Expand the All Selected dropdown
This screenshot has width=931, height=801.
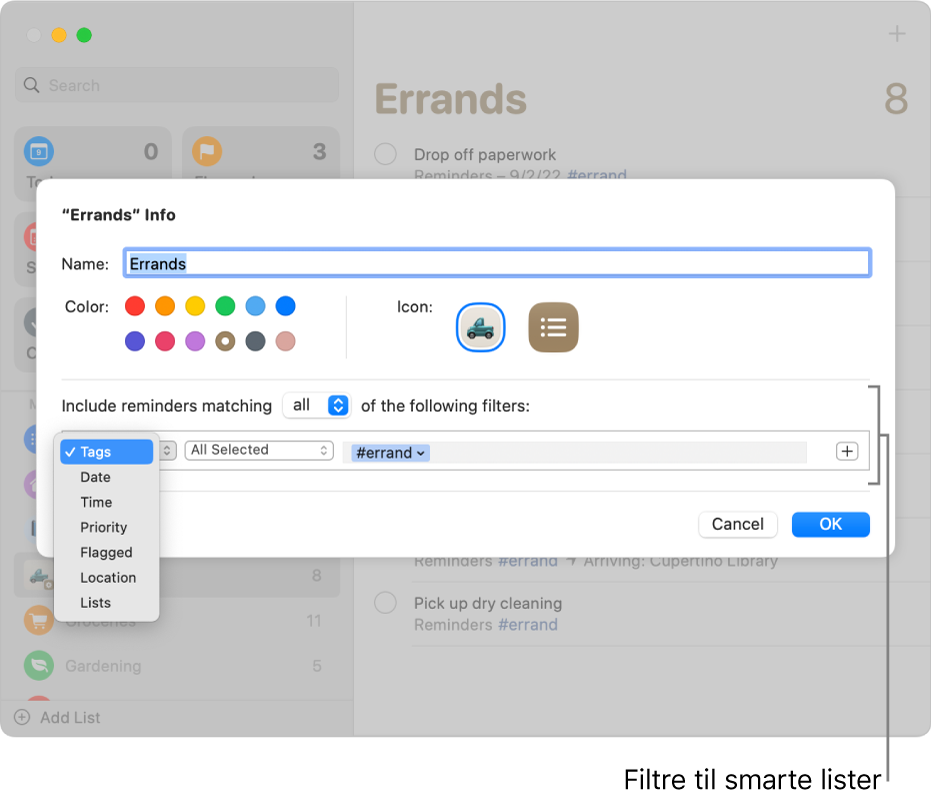pos(259,450)
